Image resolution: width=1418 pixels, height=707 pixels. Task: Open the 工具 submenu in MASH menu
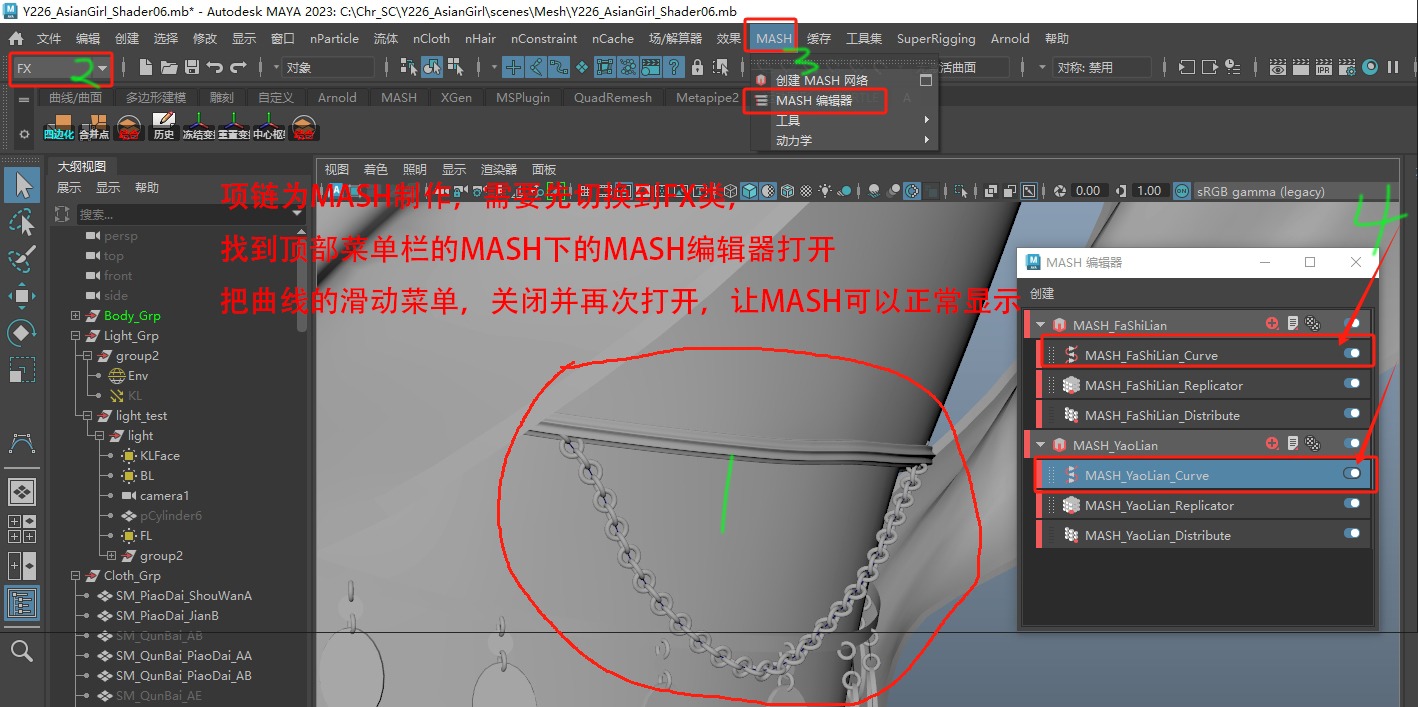(844, 120)
